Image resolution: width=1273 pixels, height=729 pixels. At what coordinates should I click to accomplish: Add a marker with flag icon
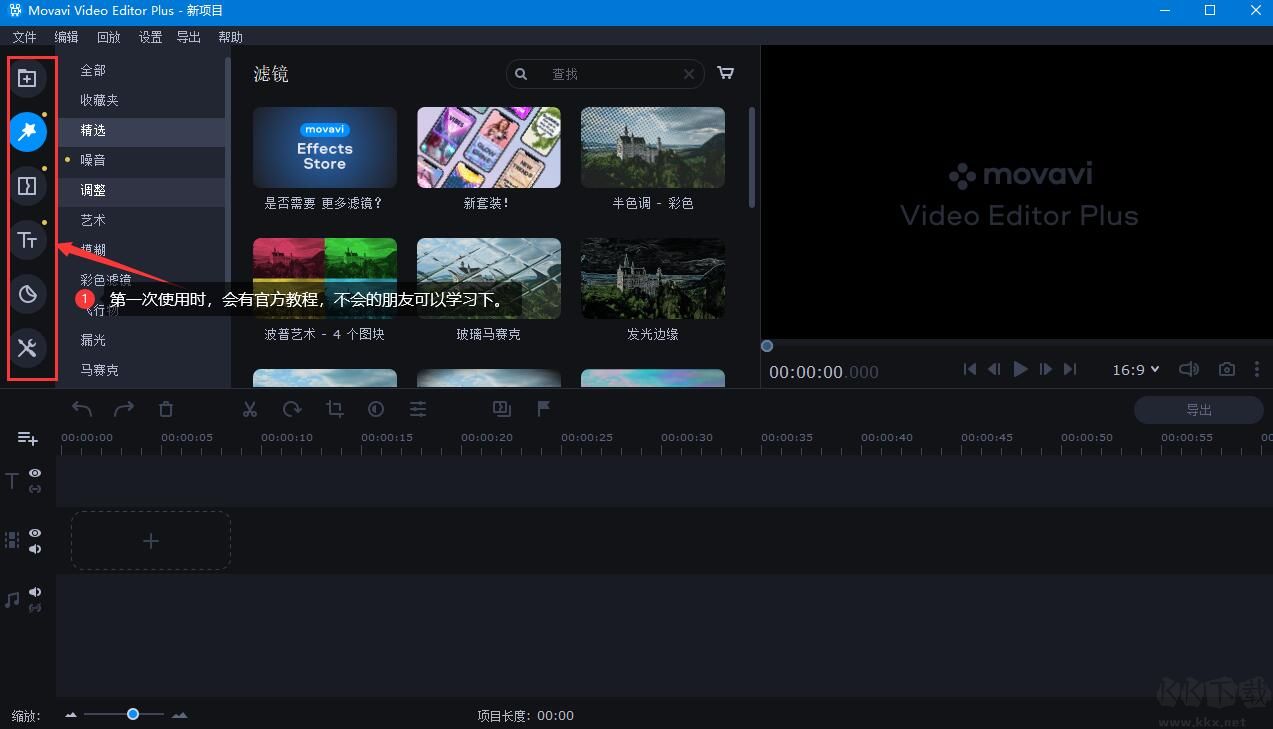[x=544, y=409]
